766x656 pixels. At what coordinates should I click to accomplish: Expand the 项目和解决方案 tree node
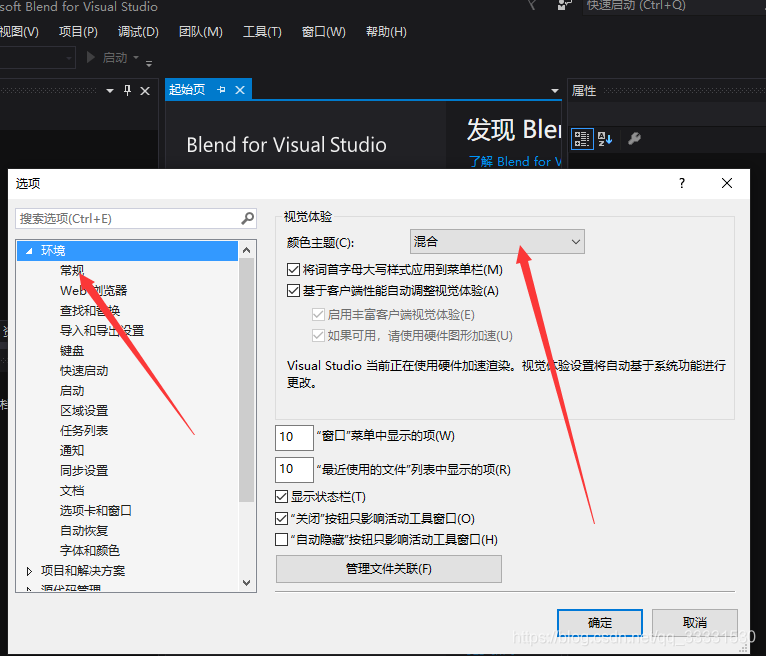click(x=29, y=571)
